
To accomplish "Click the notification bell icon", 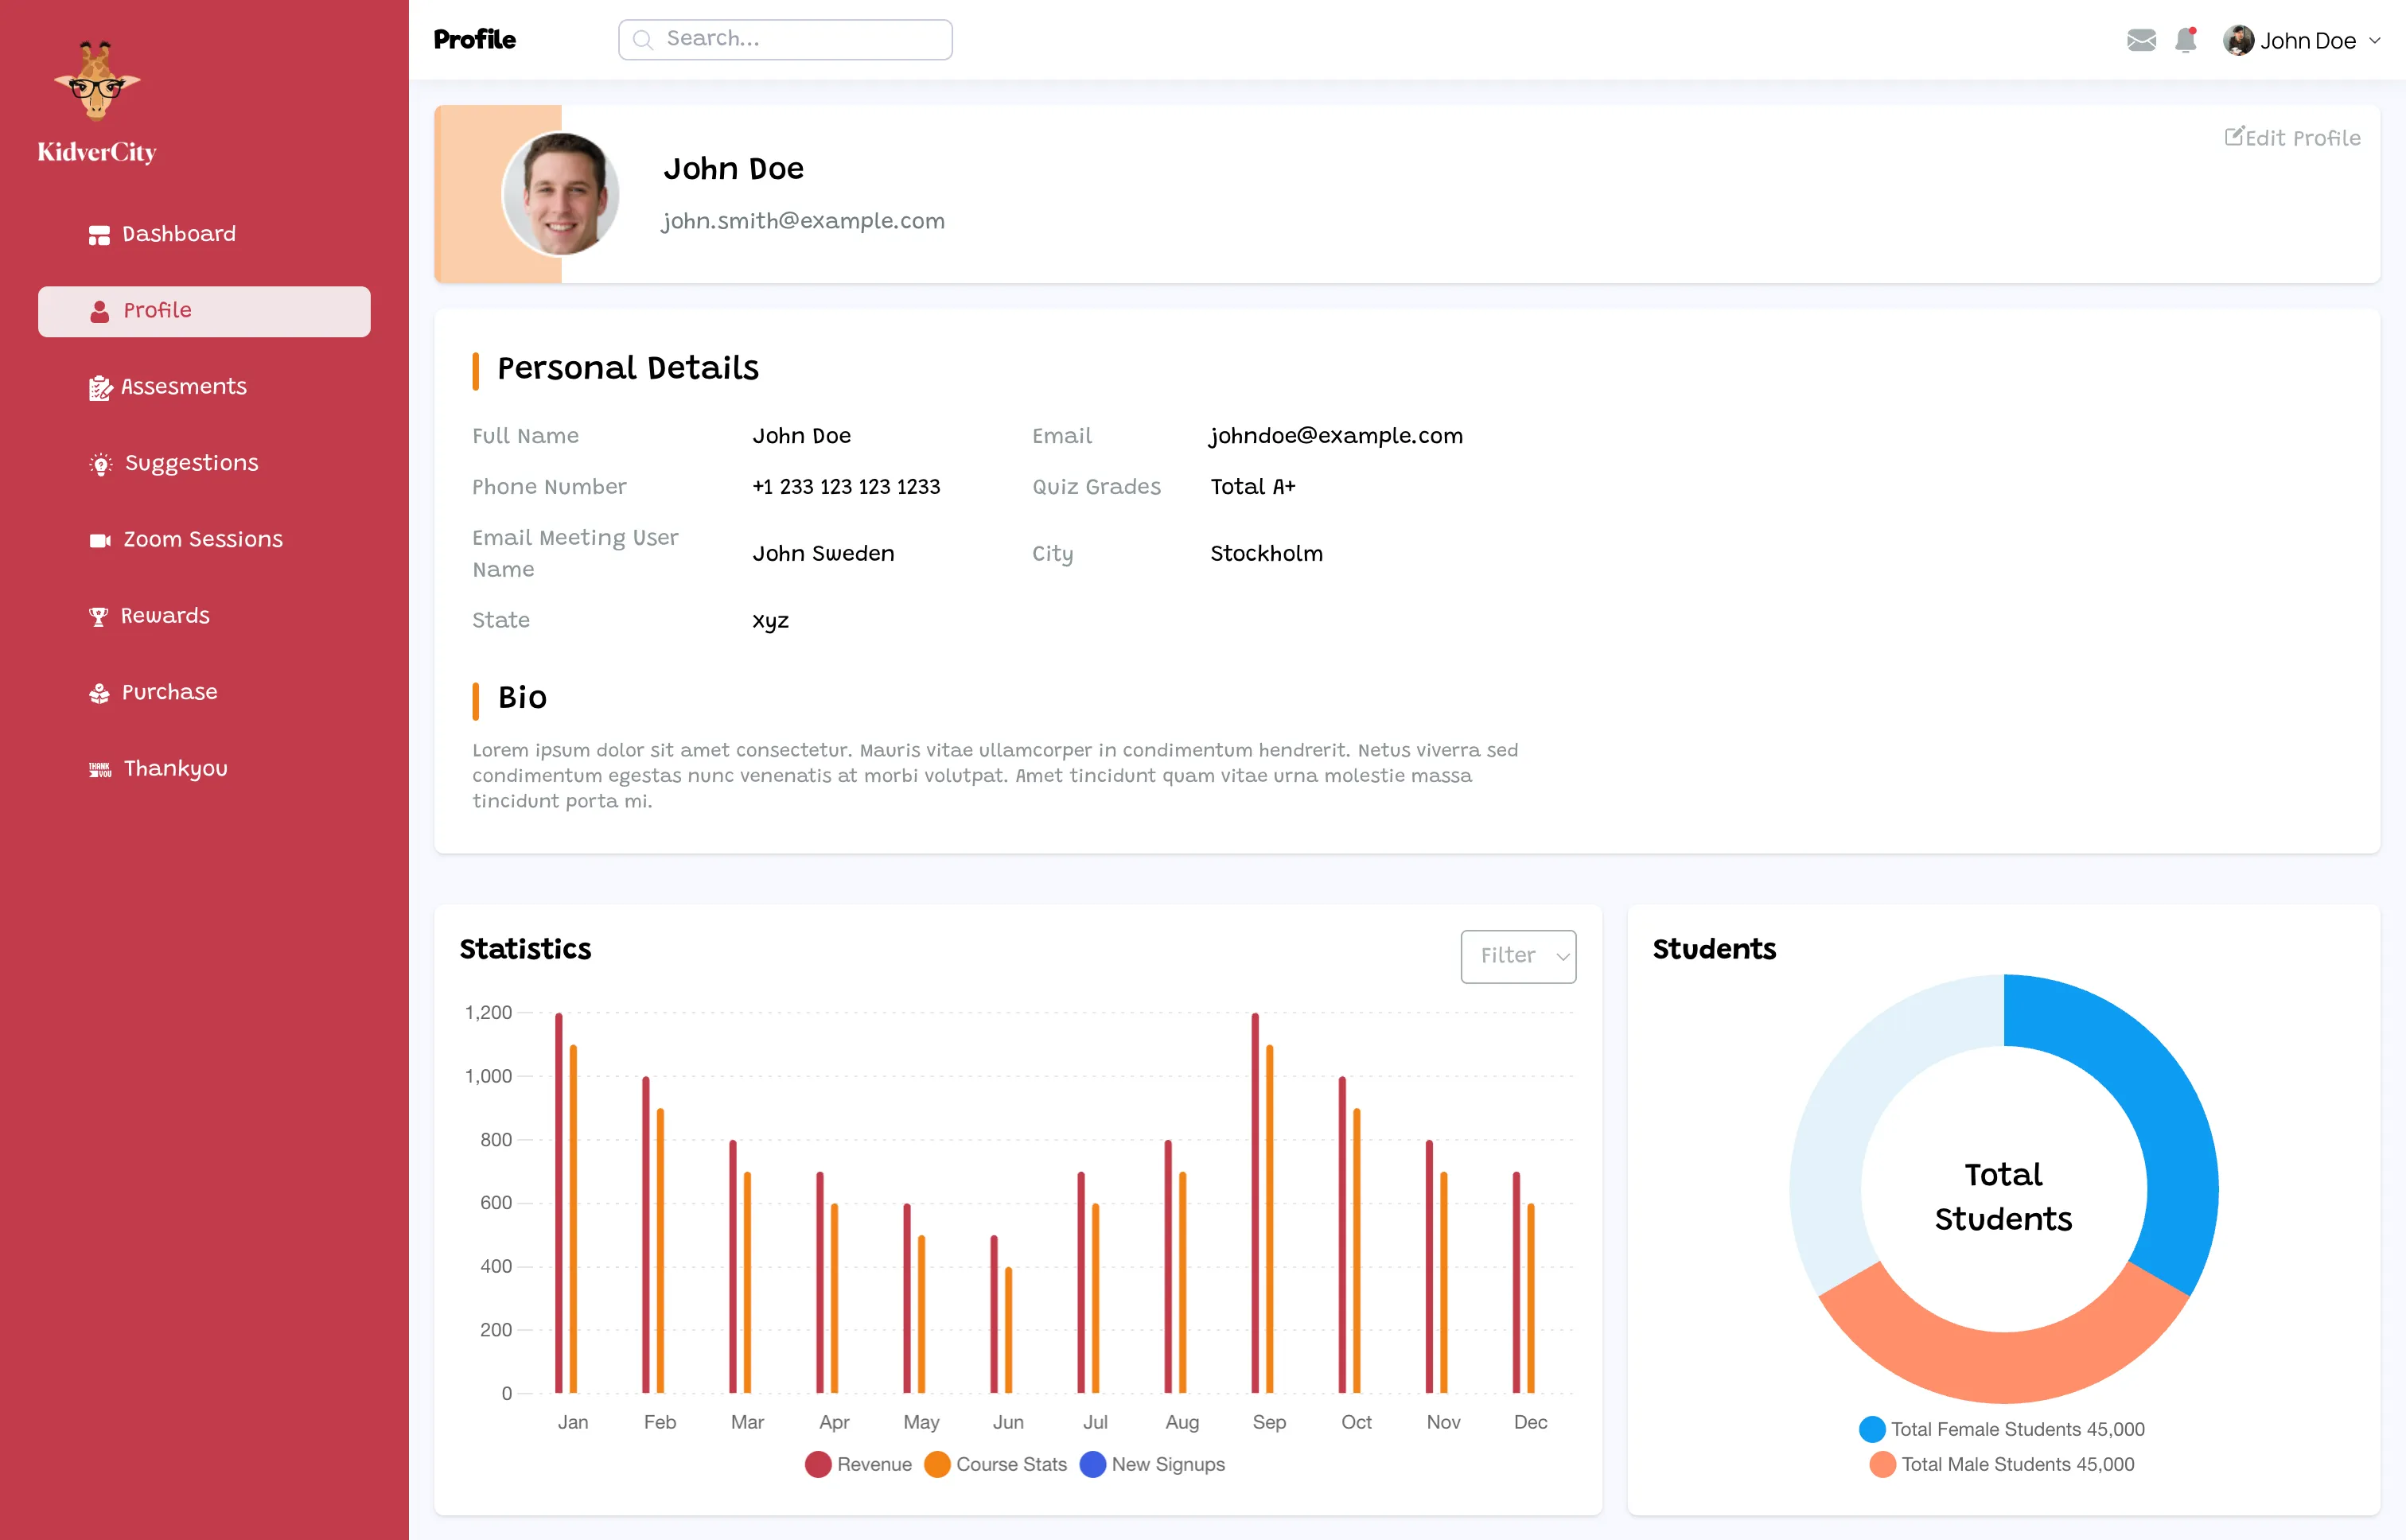I will pos(2185,40).
